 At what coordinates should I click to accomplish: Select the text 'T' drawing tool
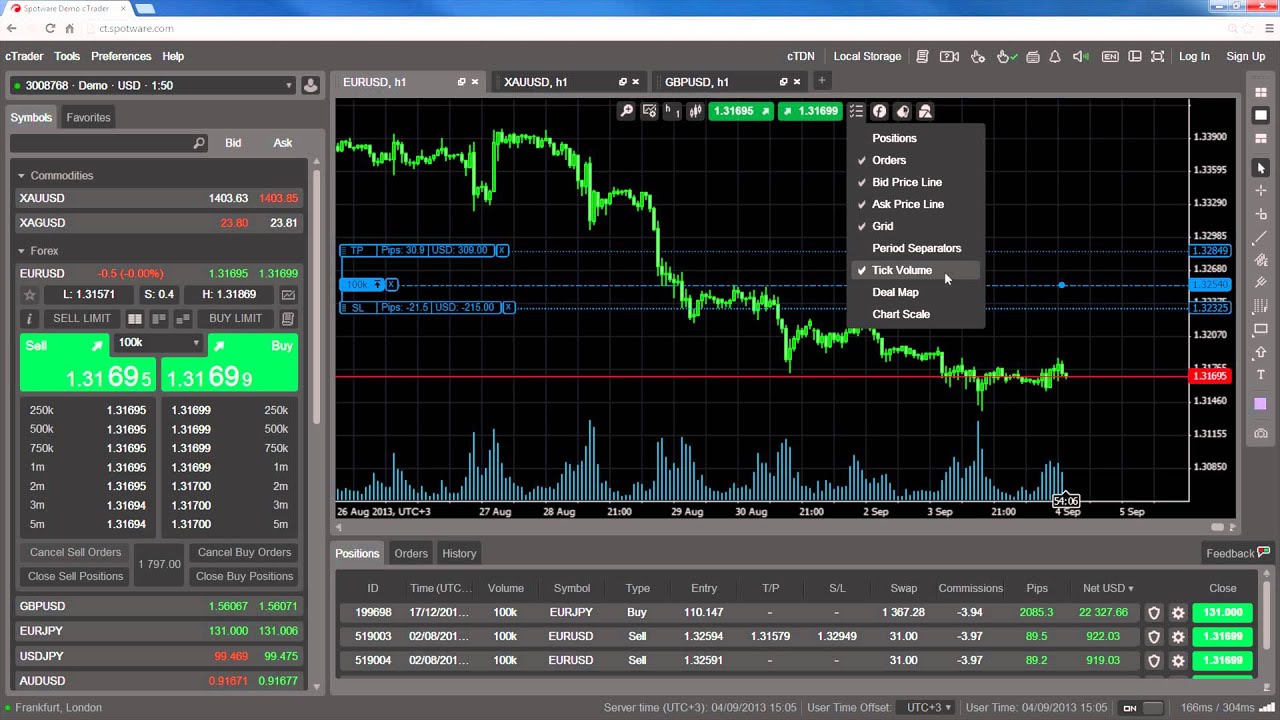click(1261, 375)
